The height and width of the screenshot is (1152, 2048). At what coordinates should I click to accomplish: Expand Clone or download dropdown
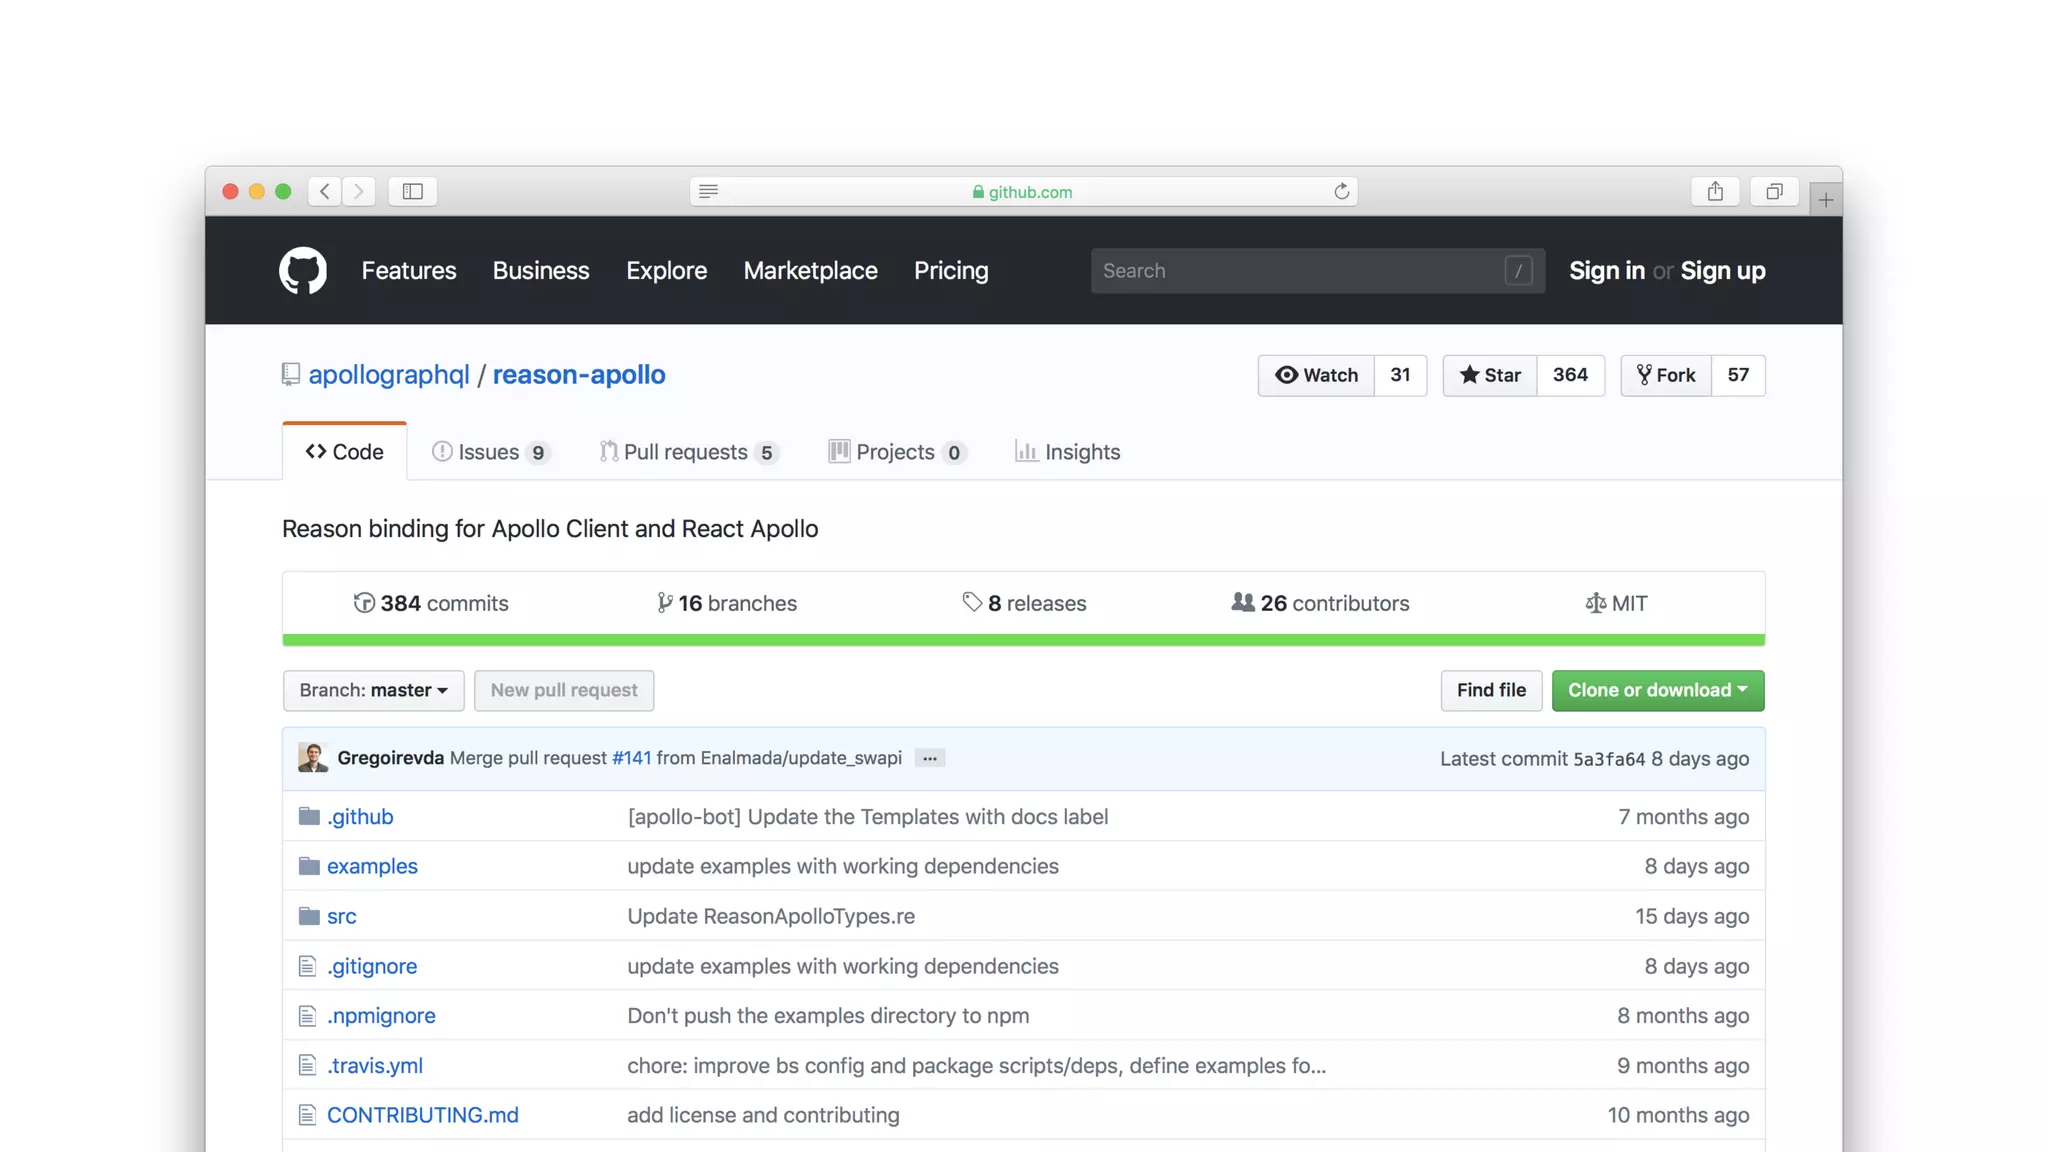tap(1657, 691)
